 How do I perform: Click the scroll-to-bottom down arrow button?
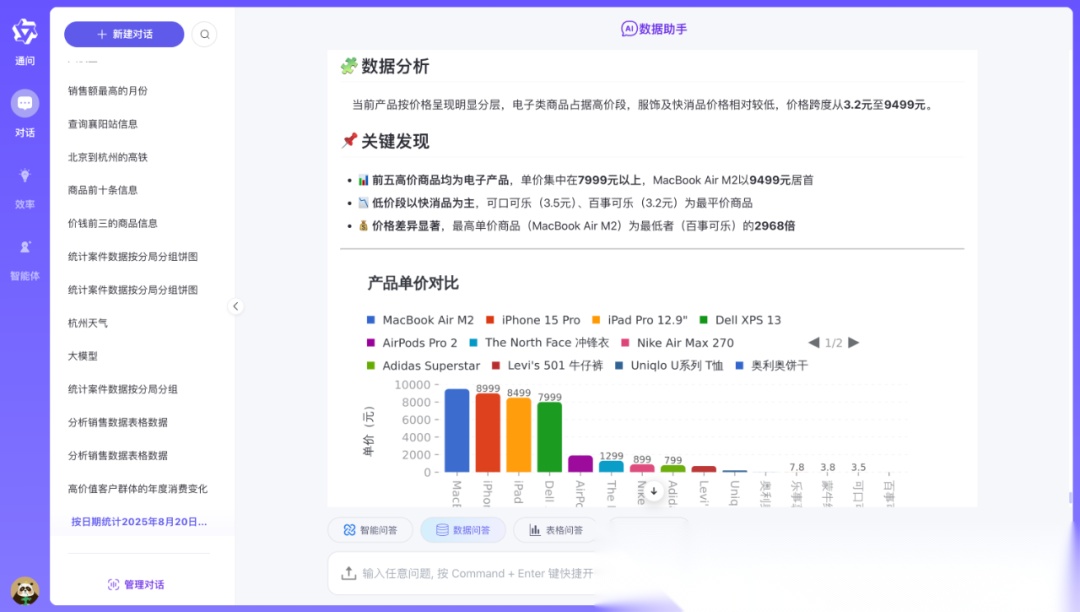tap(654, 491)
